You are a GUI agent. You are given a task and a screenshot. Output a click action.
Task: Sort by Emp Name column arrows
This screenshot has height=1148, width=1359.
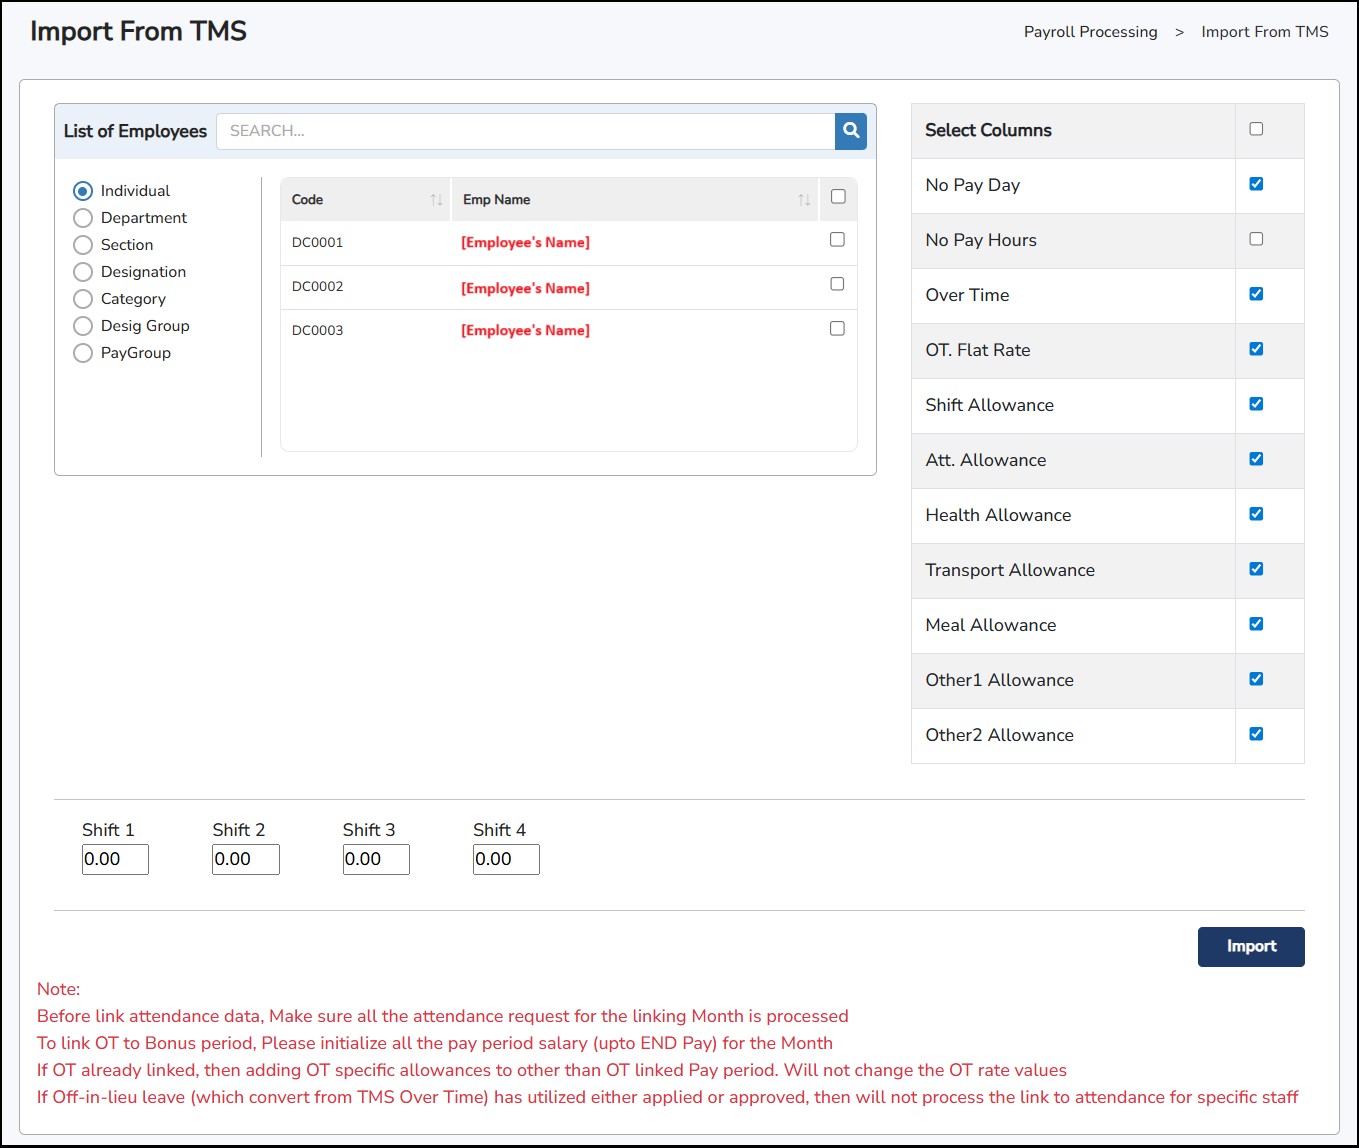804,200
